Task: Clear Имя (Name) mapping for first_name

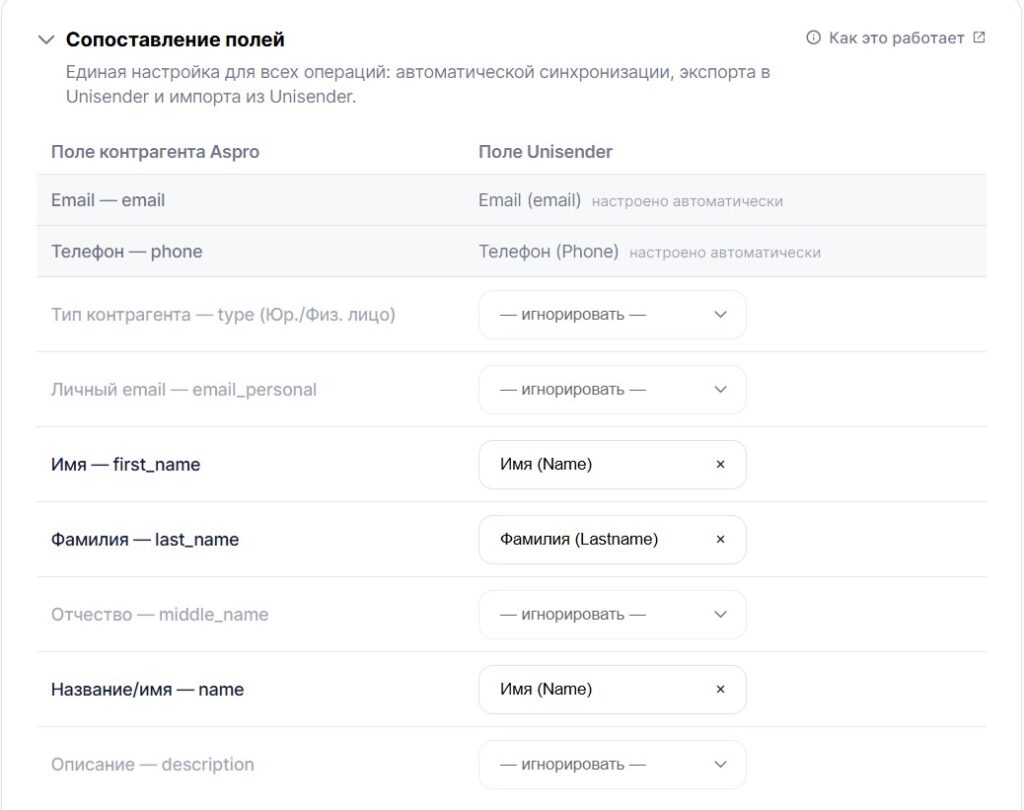Action: click(x=720, y=464)
